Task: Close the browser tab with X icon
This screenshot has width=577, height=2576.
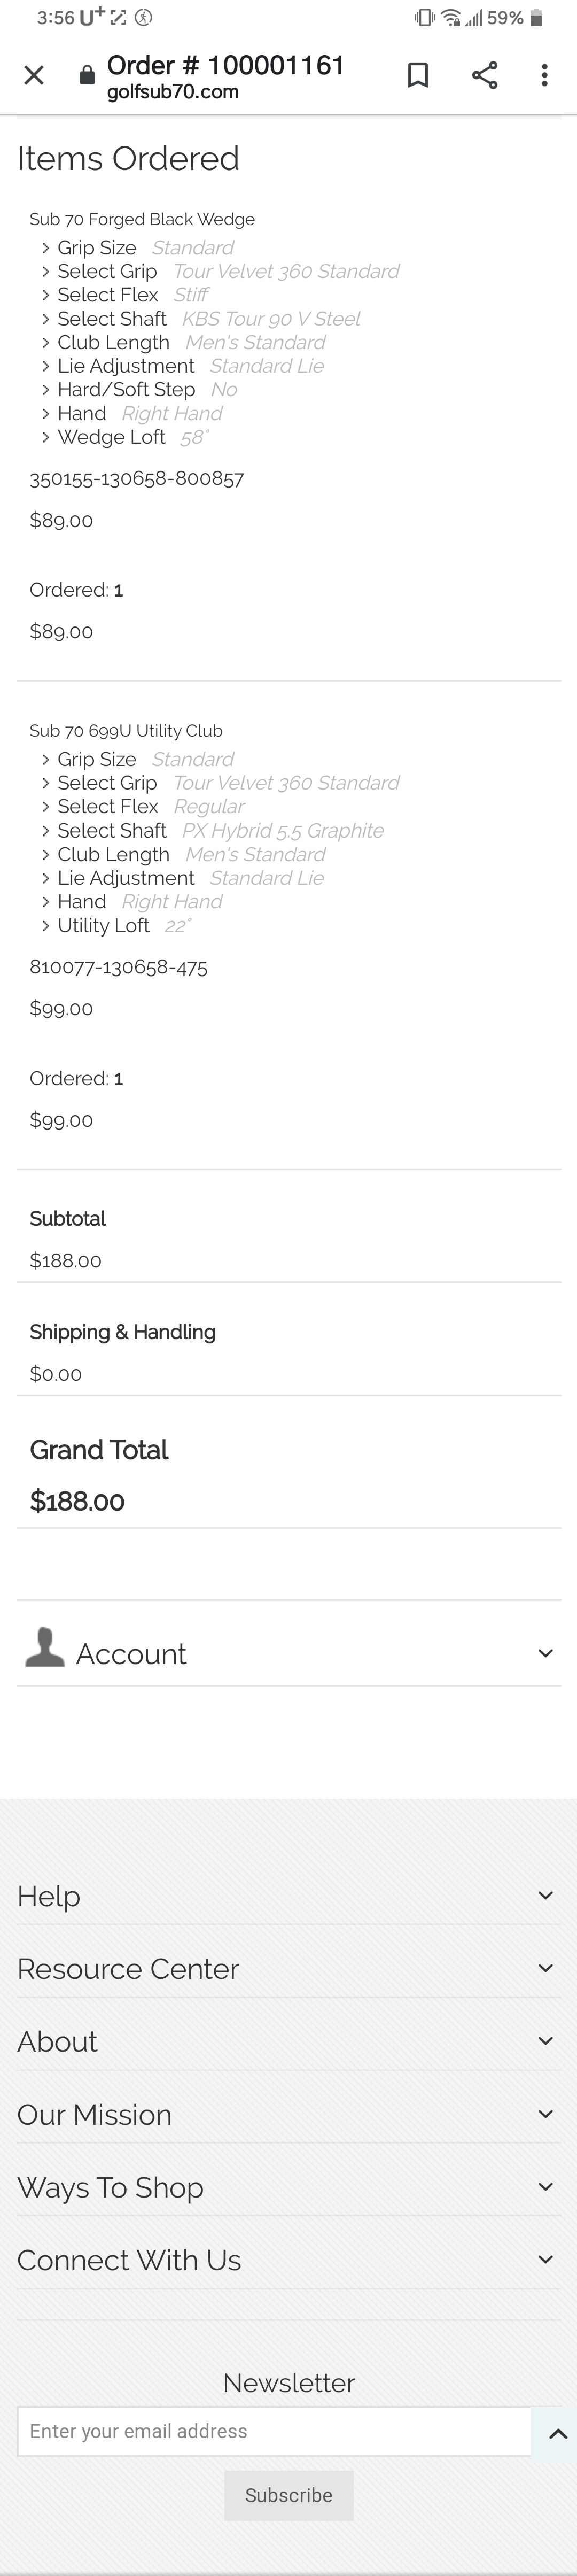Action: point(34,75)
